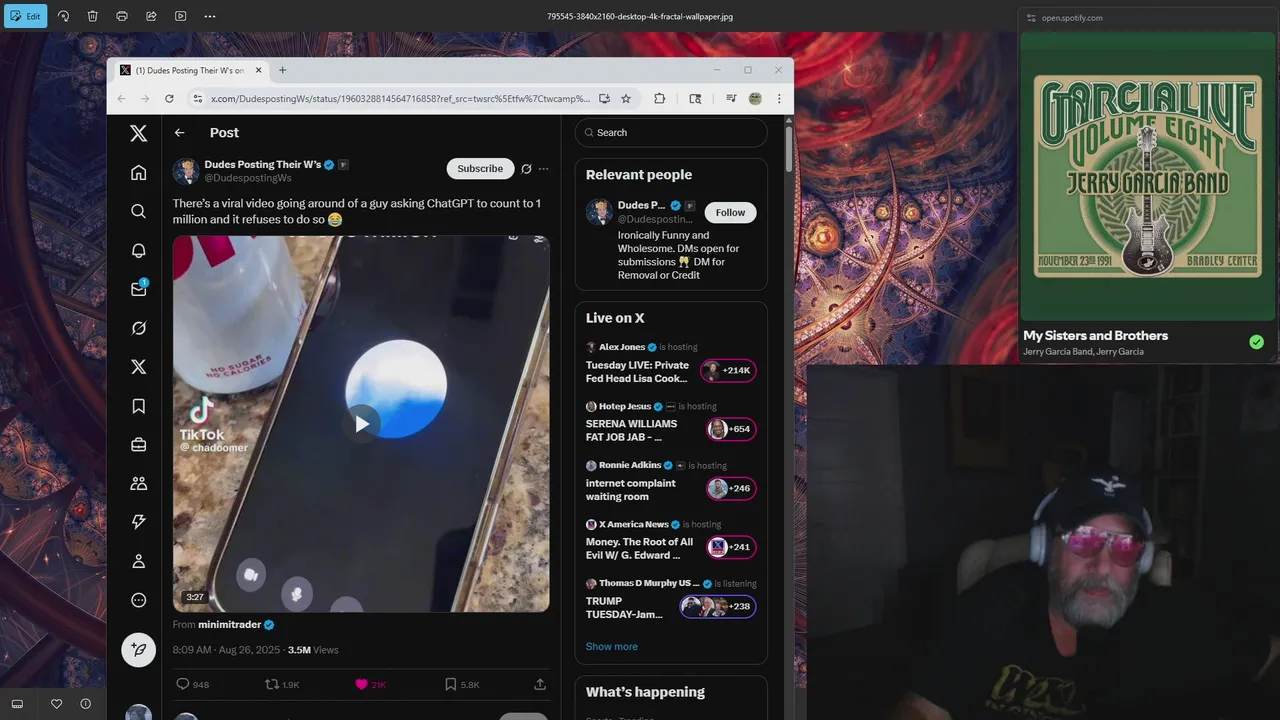This screenshot has width=1280, height=720.
Task: Open Verified Orgs lightning icon
Action: point(139,522)
